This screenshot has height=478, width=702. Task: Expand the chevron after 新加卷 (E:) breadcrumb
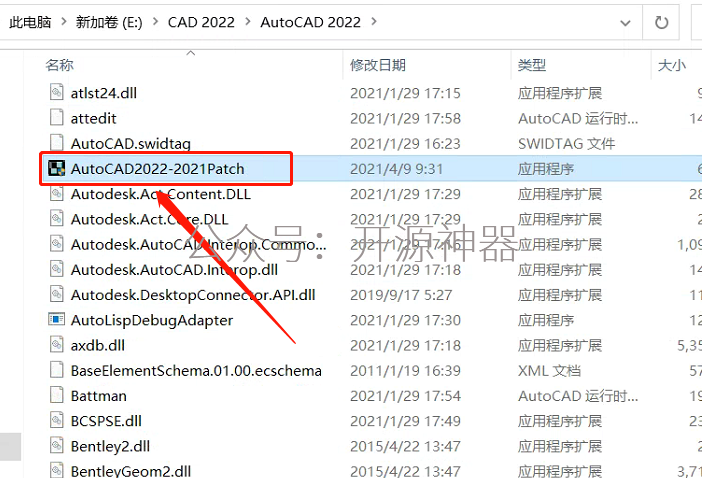[155, 21]
